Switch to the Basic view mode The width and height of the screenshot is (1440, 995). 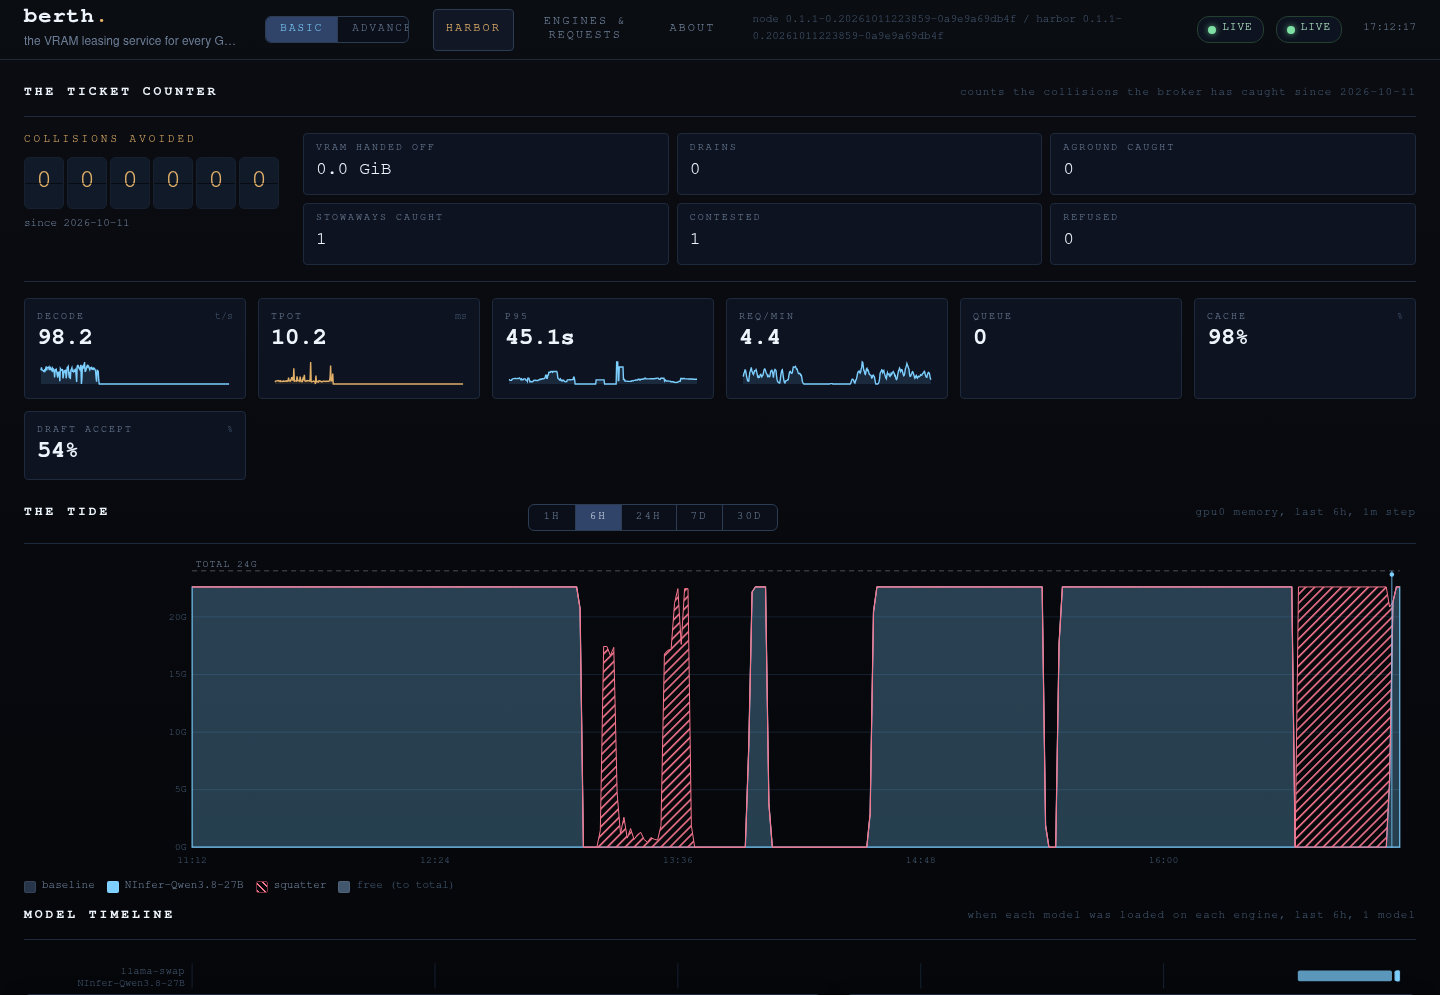point(301,29)
